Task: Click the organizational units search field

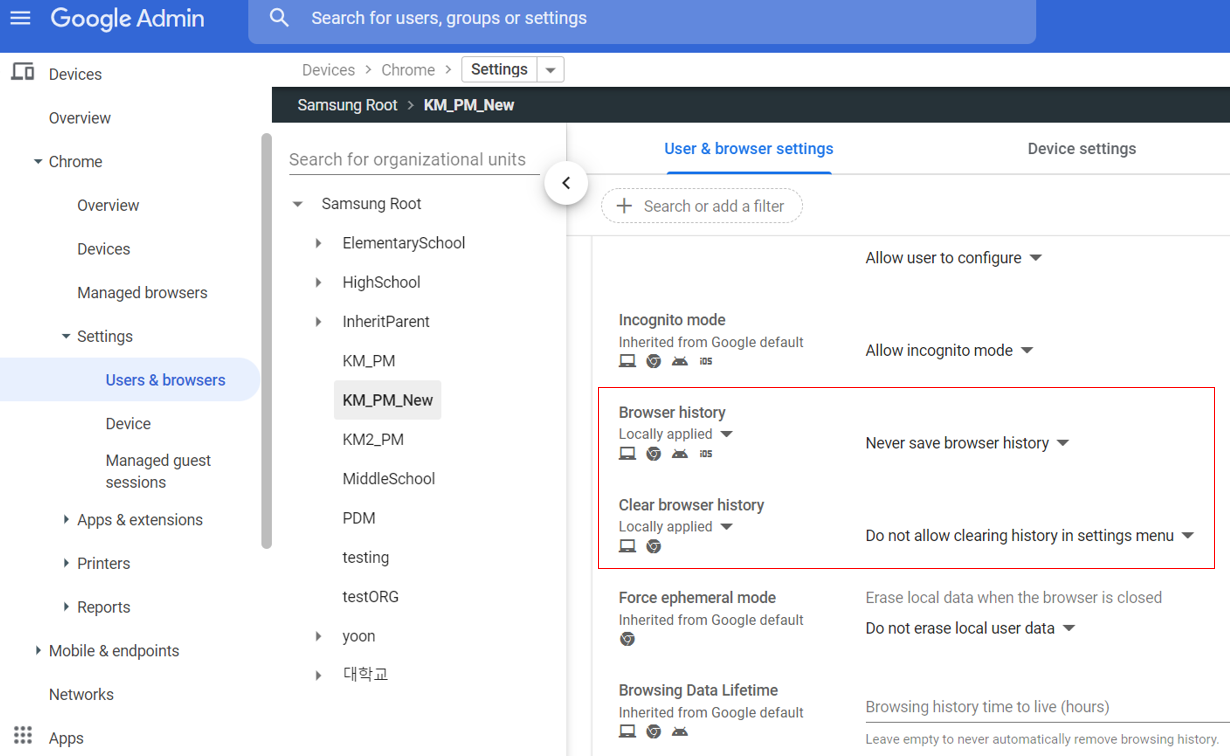Action: click(x=408, y=160)
